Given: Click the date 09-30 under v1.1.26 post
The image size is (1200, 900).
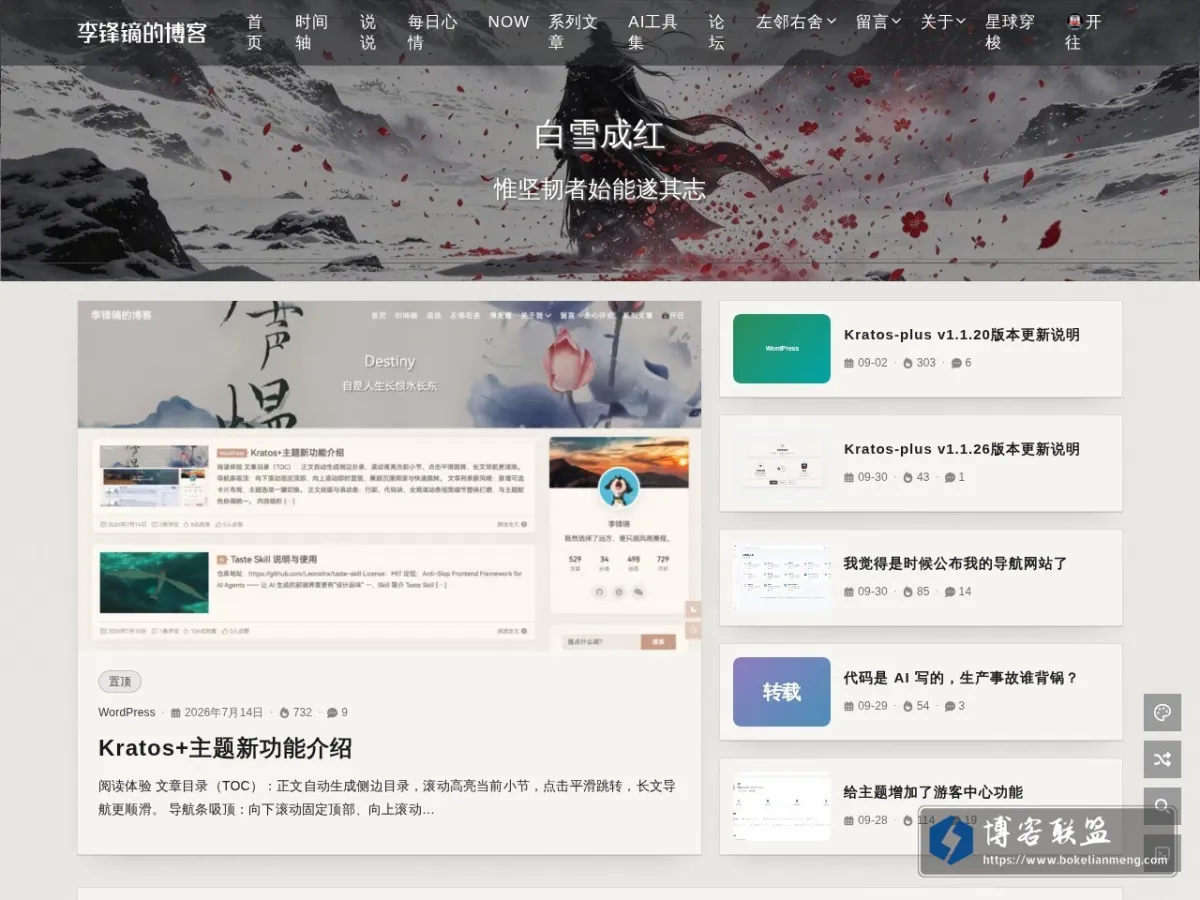Looking at the screenshot, I should pos(873,477).
